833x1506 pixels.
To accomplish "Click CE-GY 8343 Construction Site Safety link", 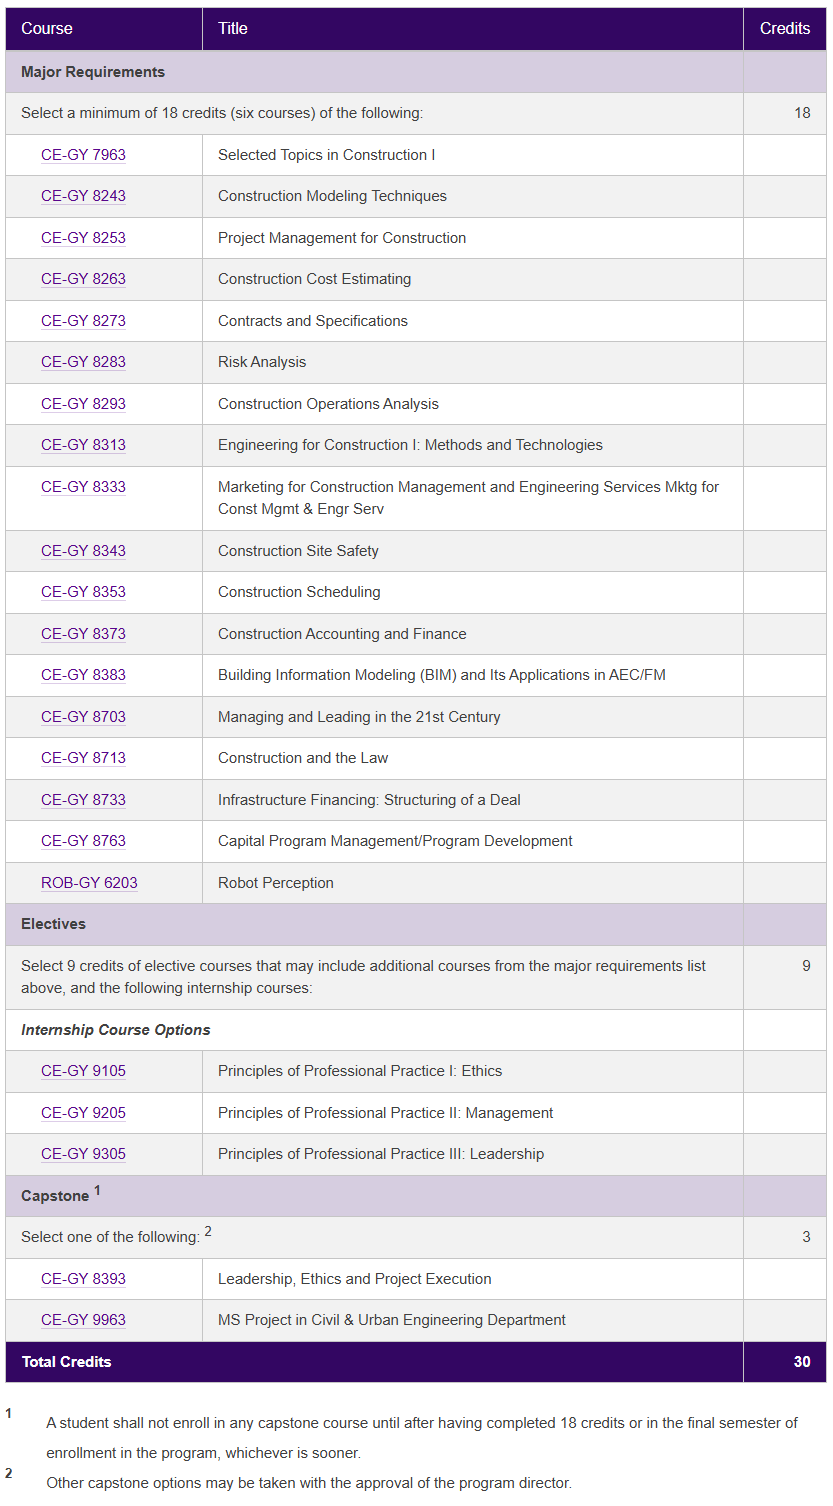I will click(x=83, y=551).
